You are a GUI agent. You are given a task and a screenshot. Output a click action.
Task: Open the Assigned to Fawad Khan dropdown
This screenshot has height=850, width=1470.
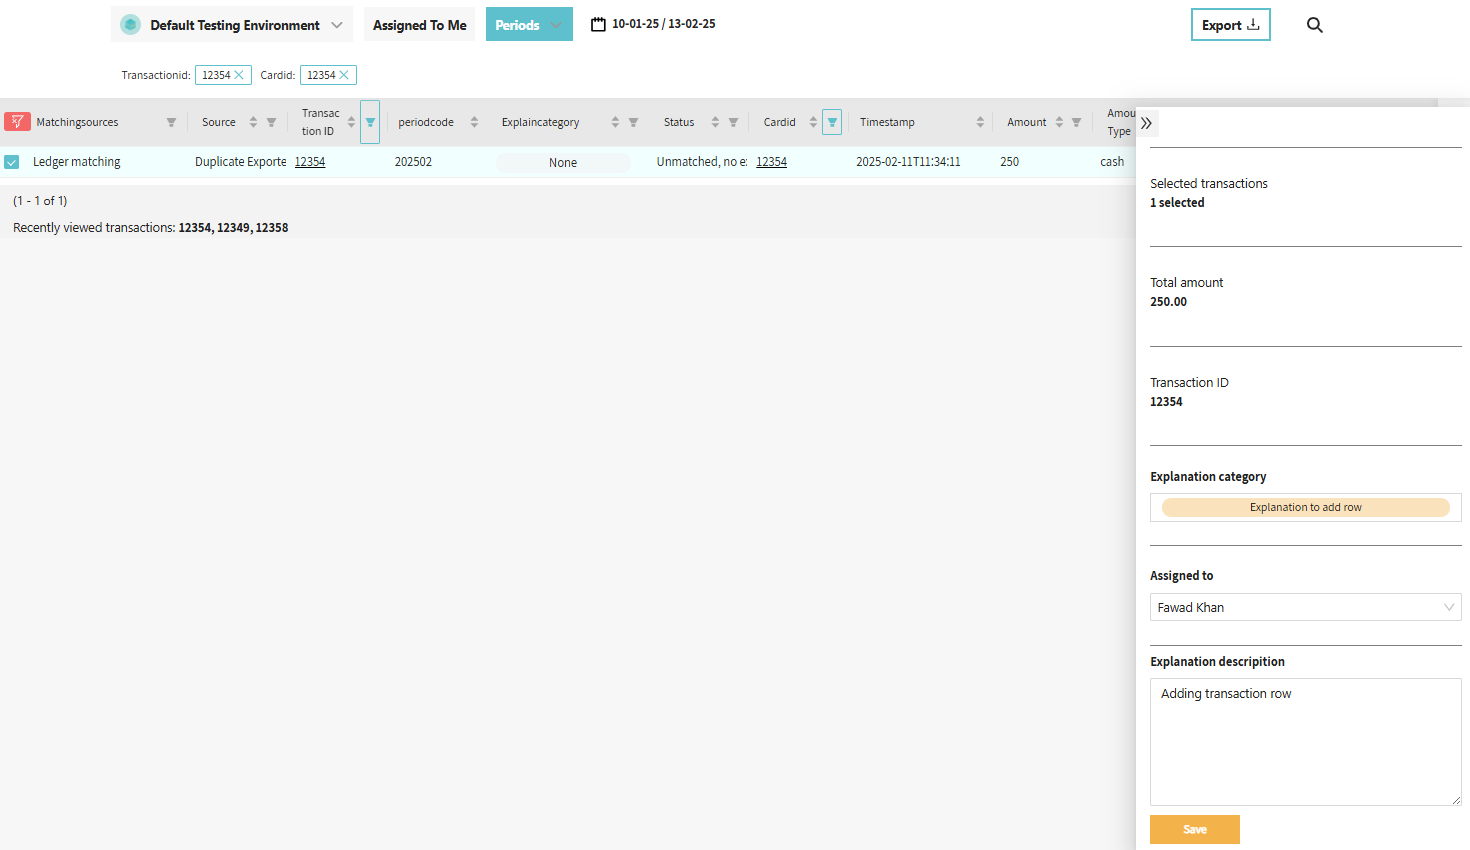(x=1306, y=607)
